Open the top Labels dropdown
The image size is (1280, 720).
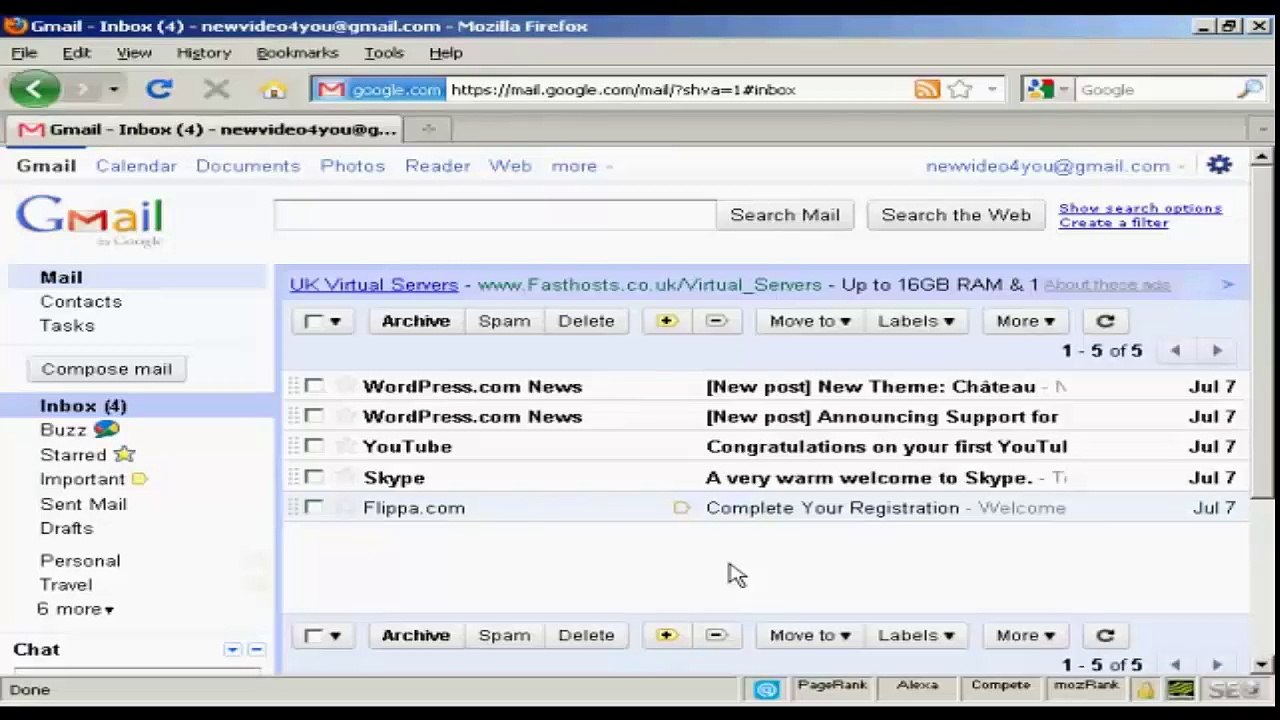(916, 321)
